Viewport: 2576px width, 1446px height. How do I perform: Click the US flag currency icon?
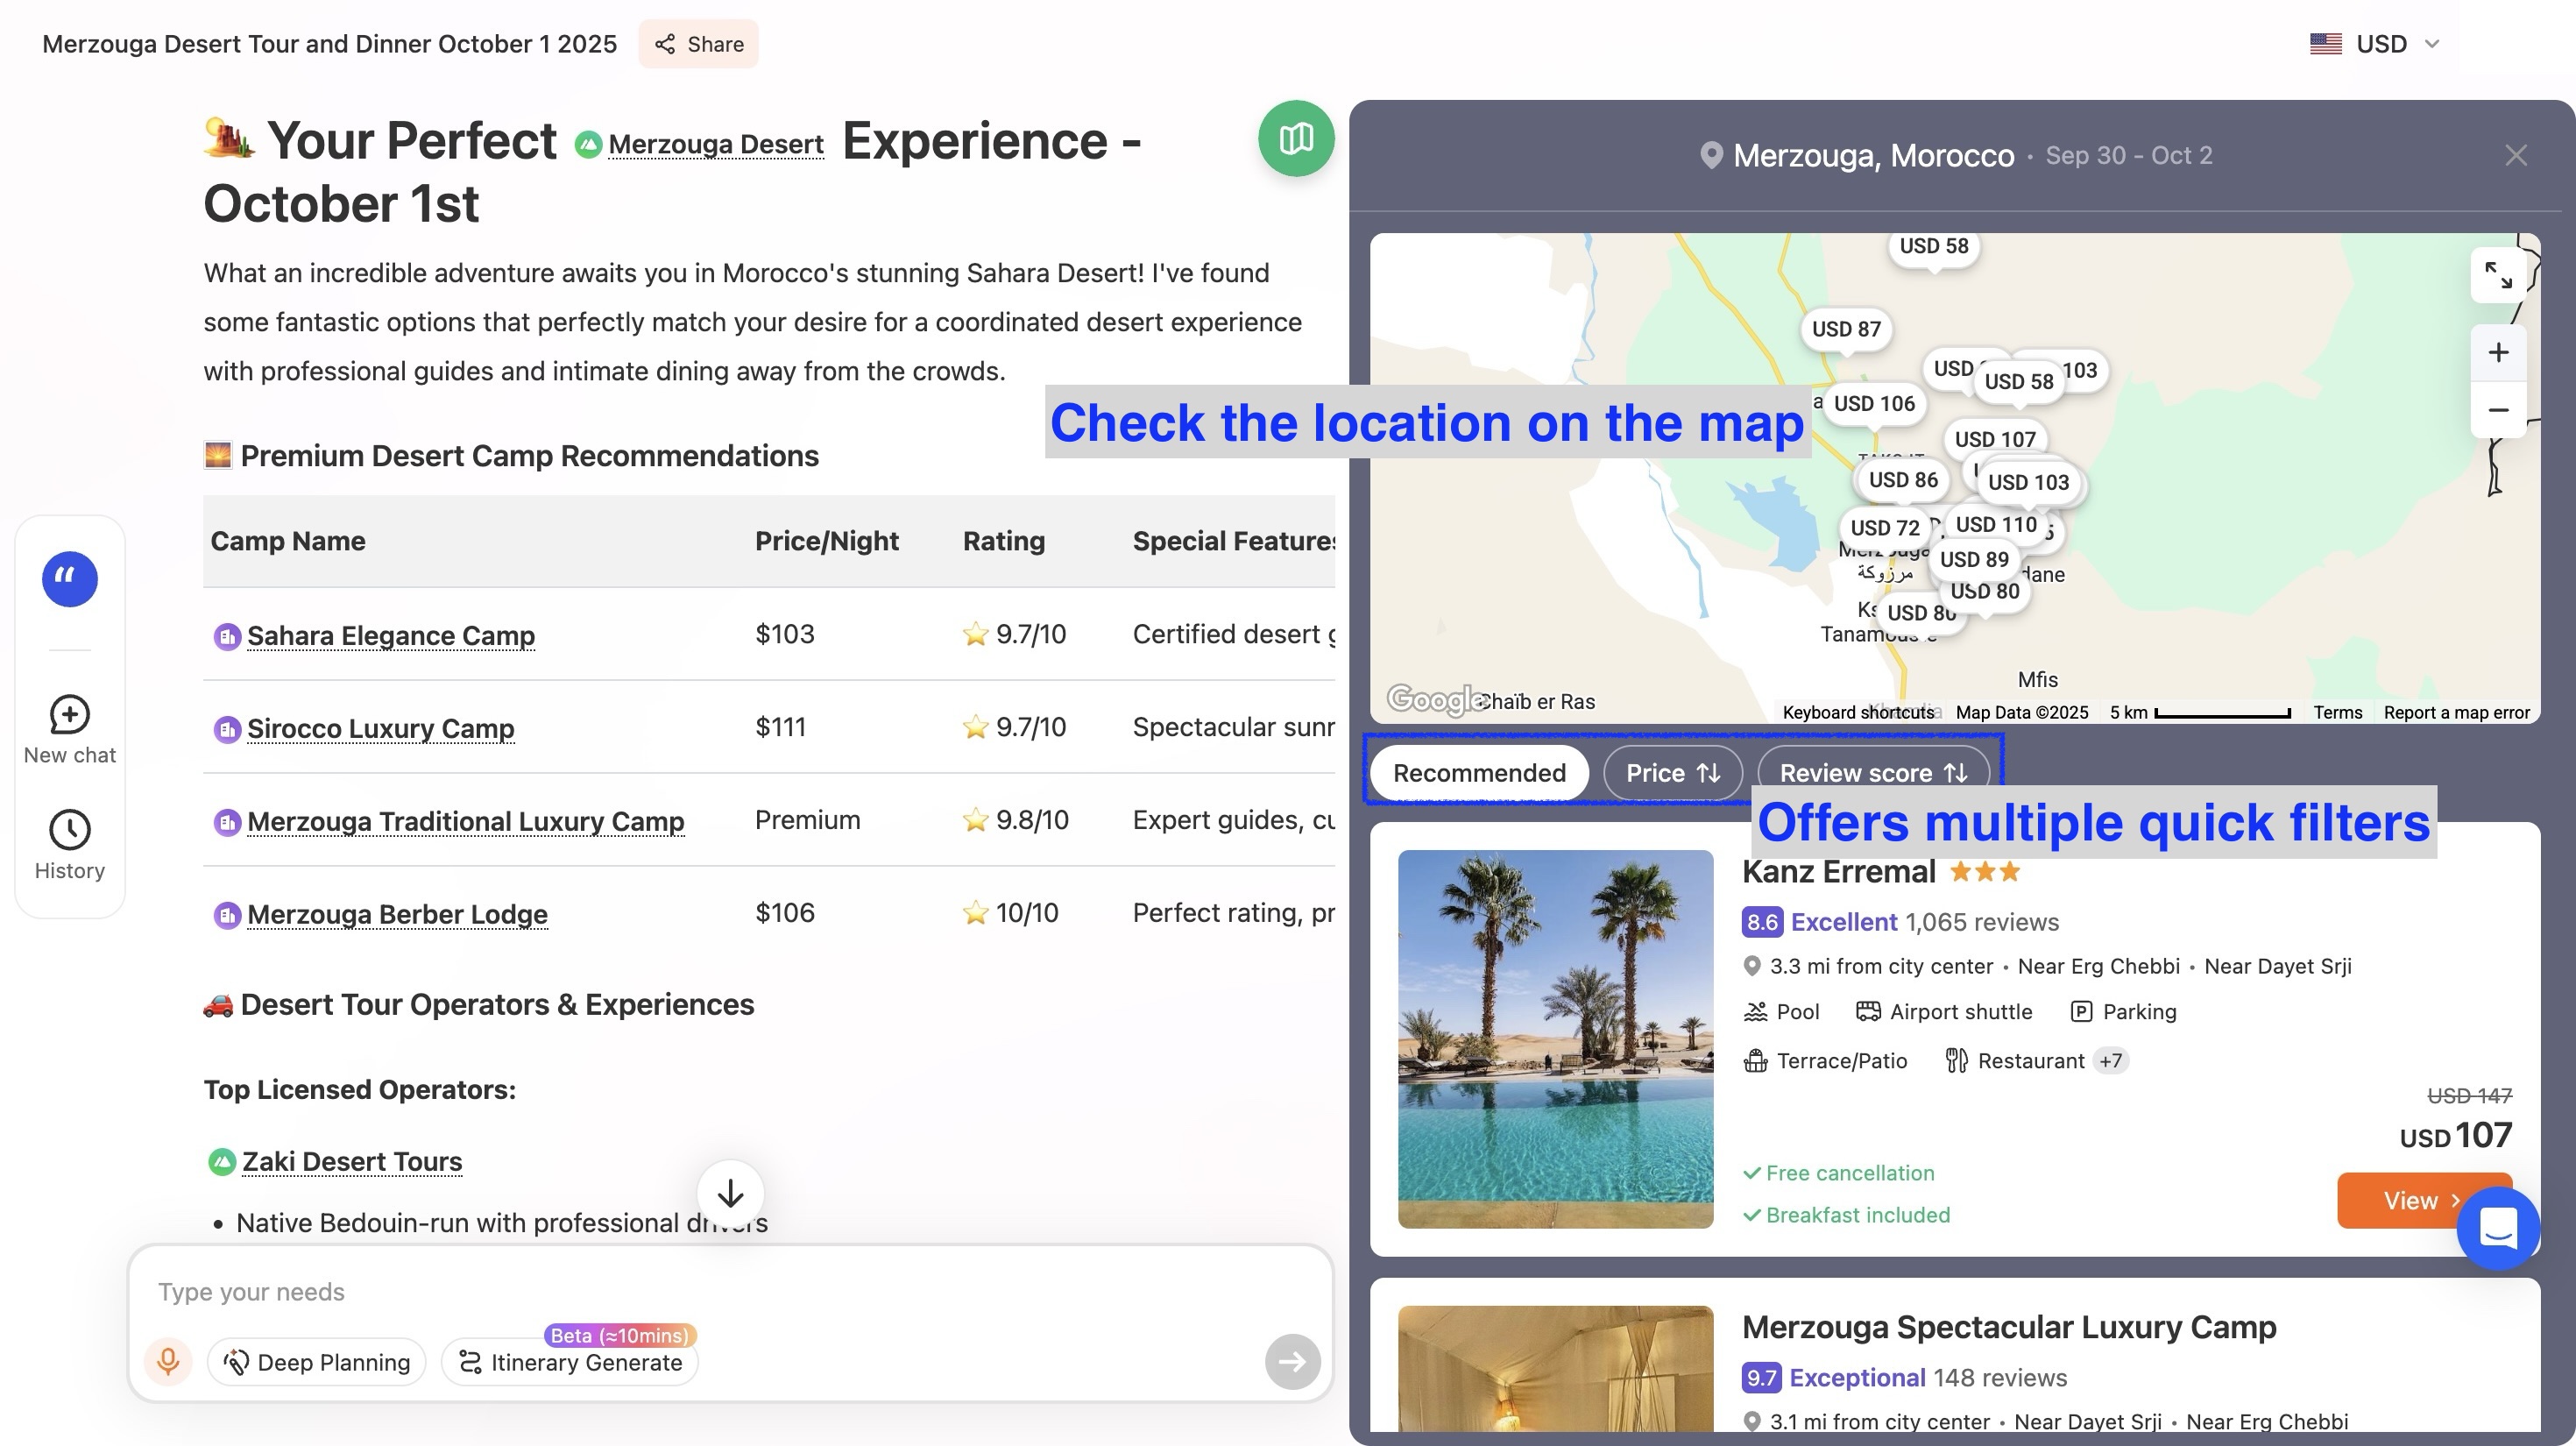[2325, 44]
